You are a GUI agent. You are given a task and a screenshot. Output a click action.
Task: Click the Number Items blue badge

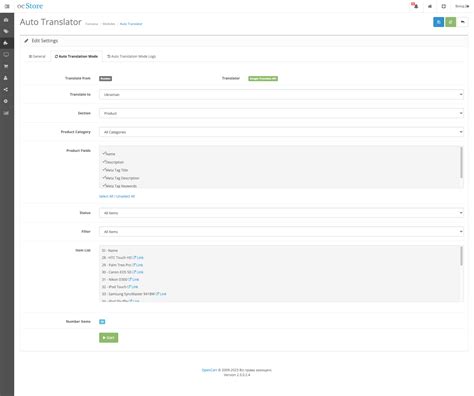[102, 322]
